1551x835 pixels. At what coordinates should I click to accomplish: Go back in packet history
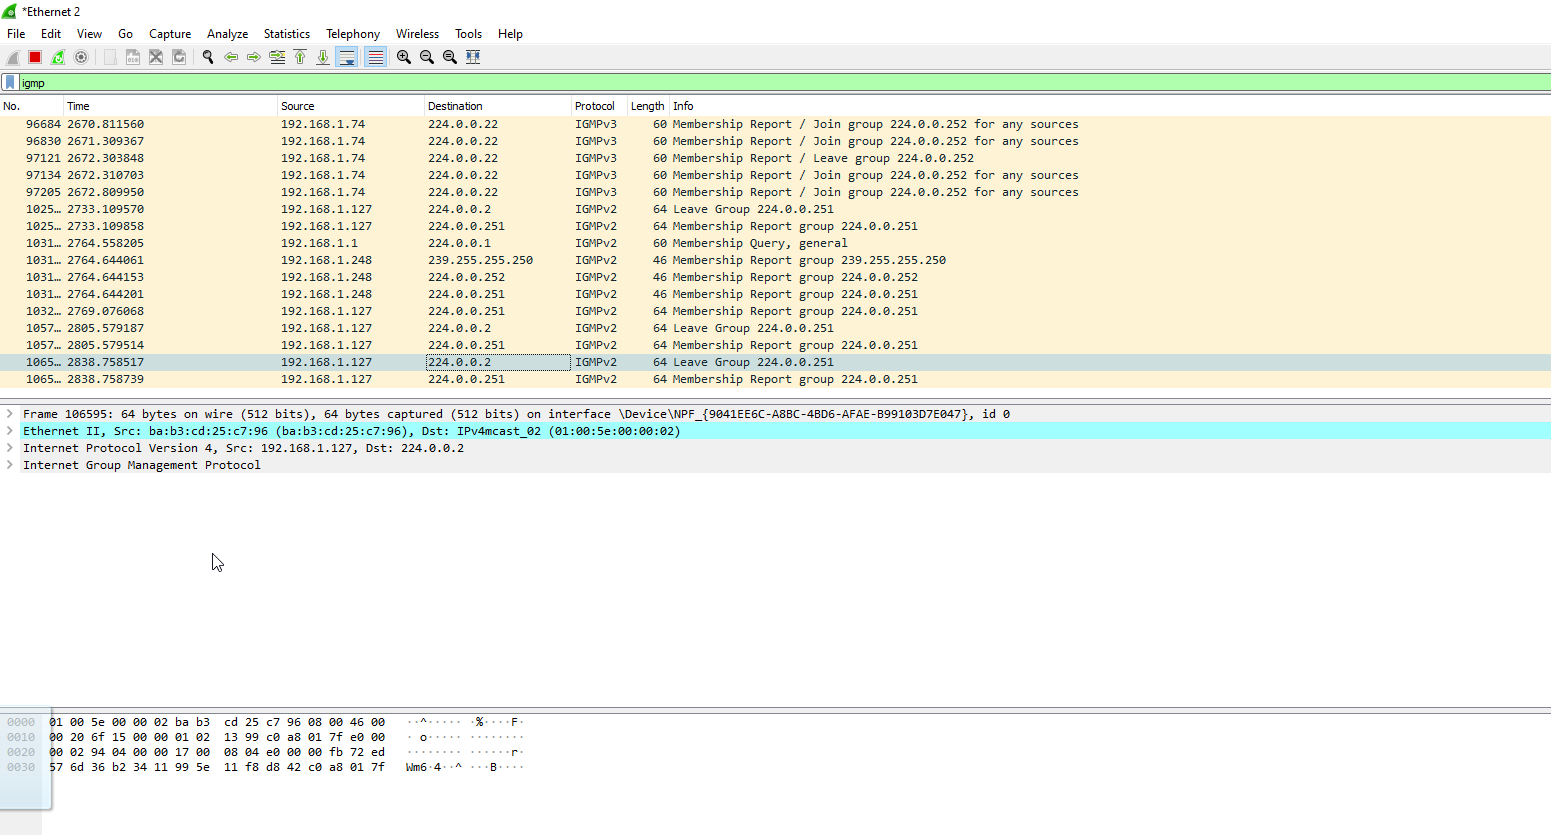[x=231, y=57]
